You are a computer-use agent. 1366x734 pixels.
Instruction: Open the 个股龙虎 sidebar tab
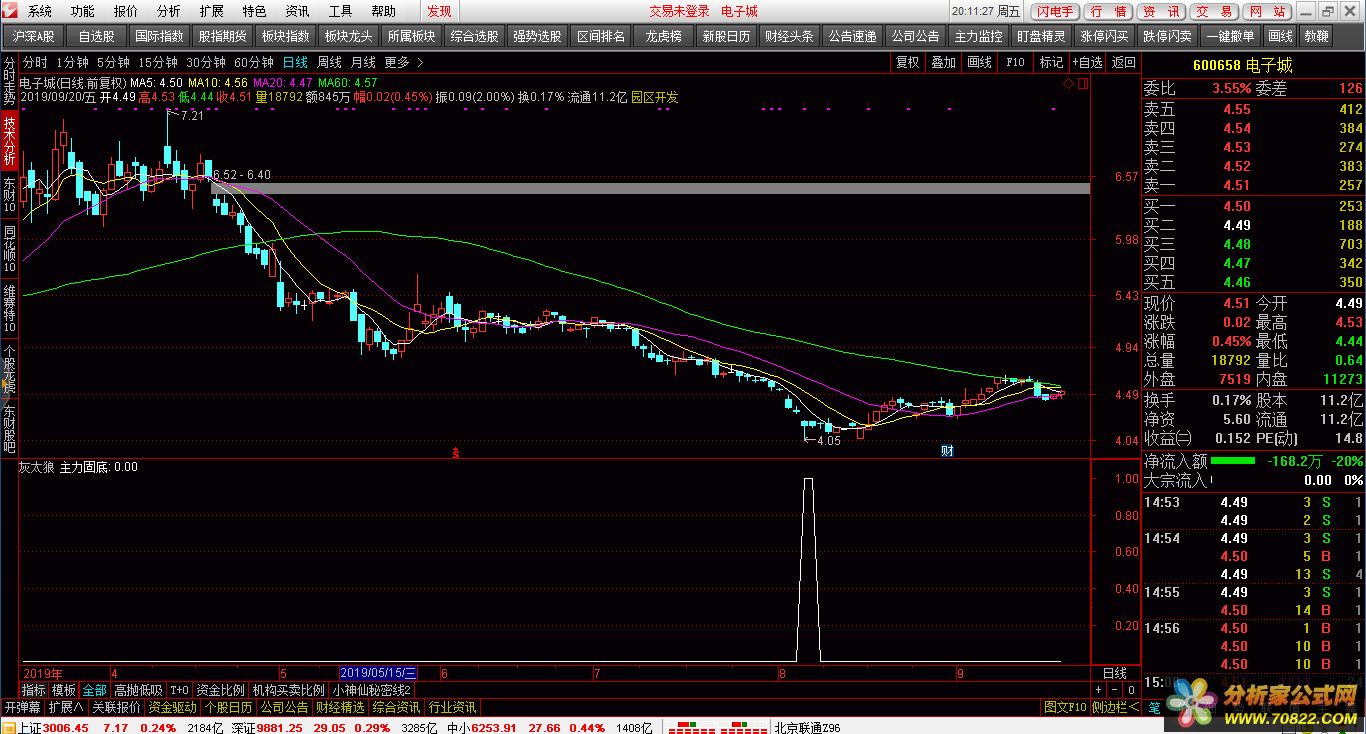(9, 368)
